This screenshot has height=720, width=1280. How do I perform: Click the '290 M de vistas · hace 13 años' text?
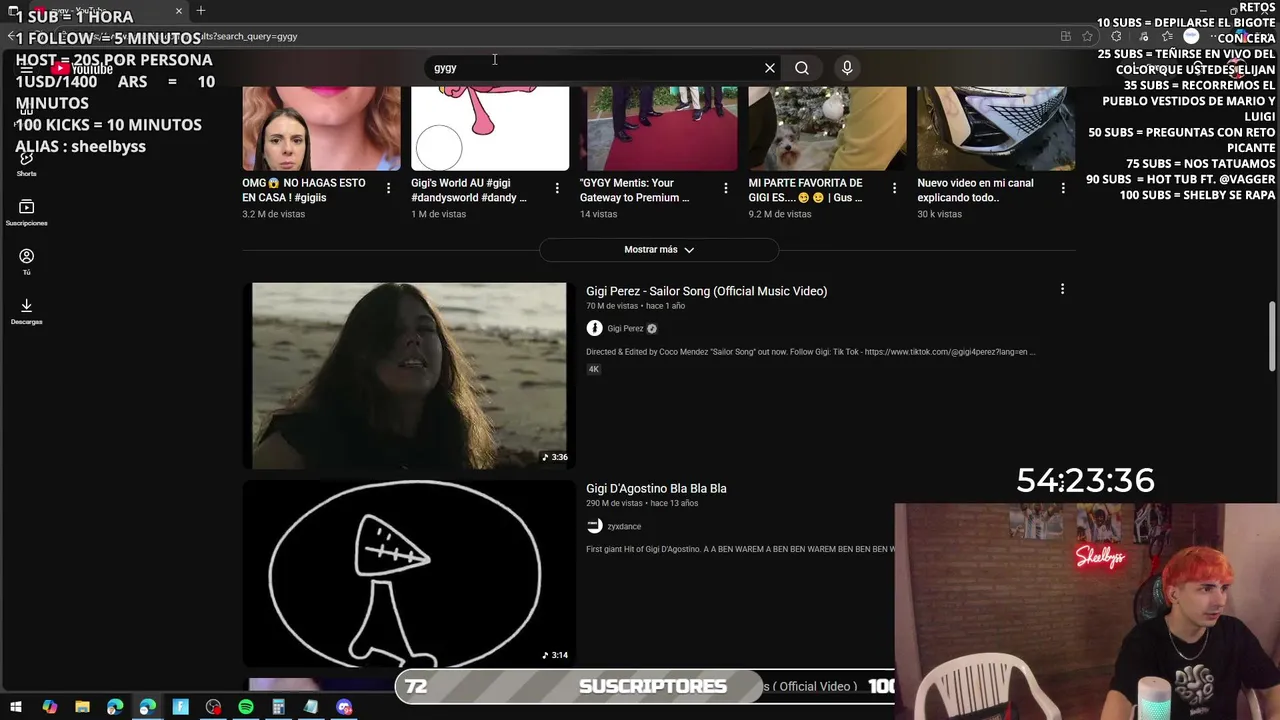coord(642,504)
